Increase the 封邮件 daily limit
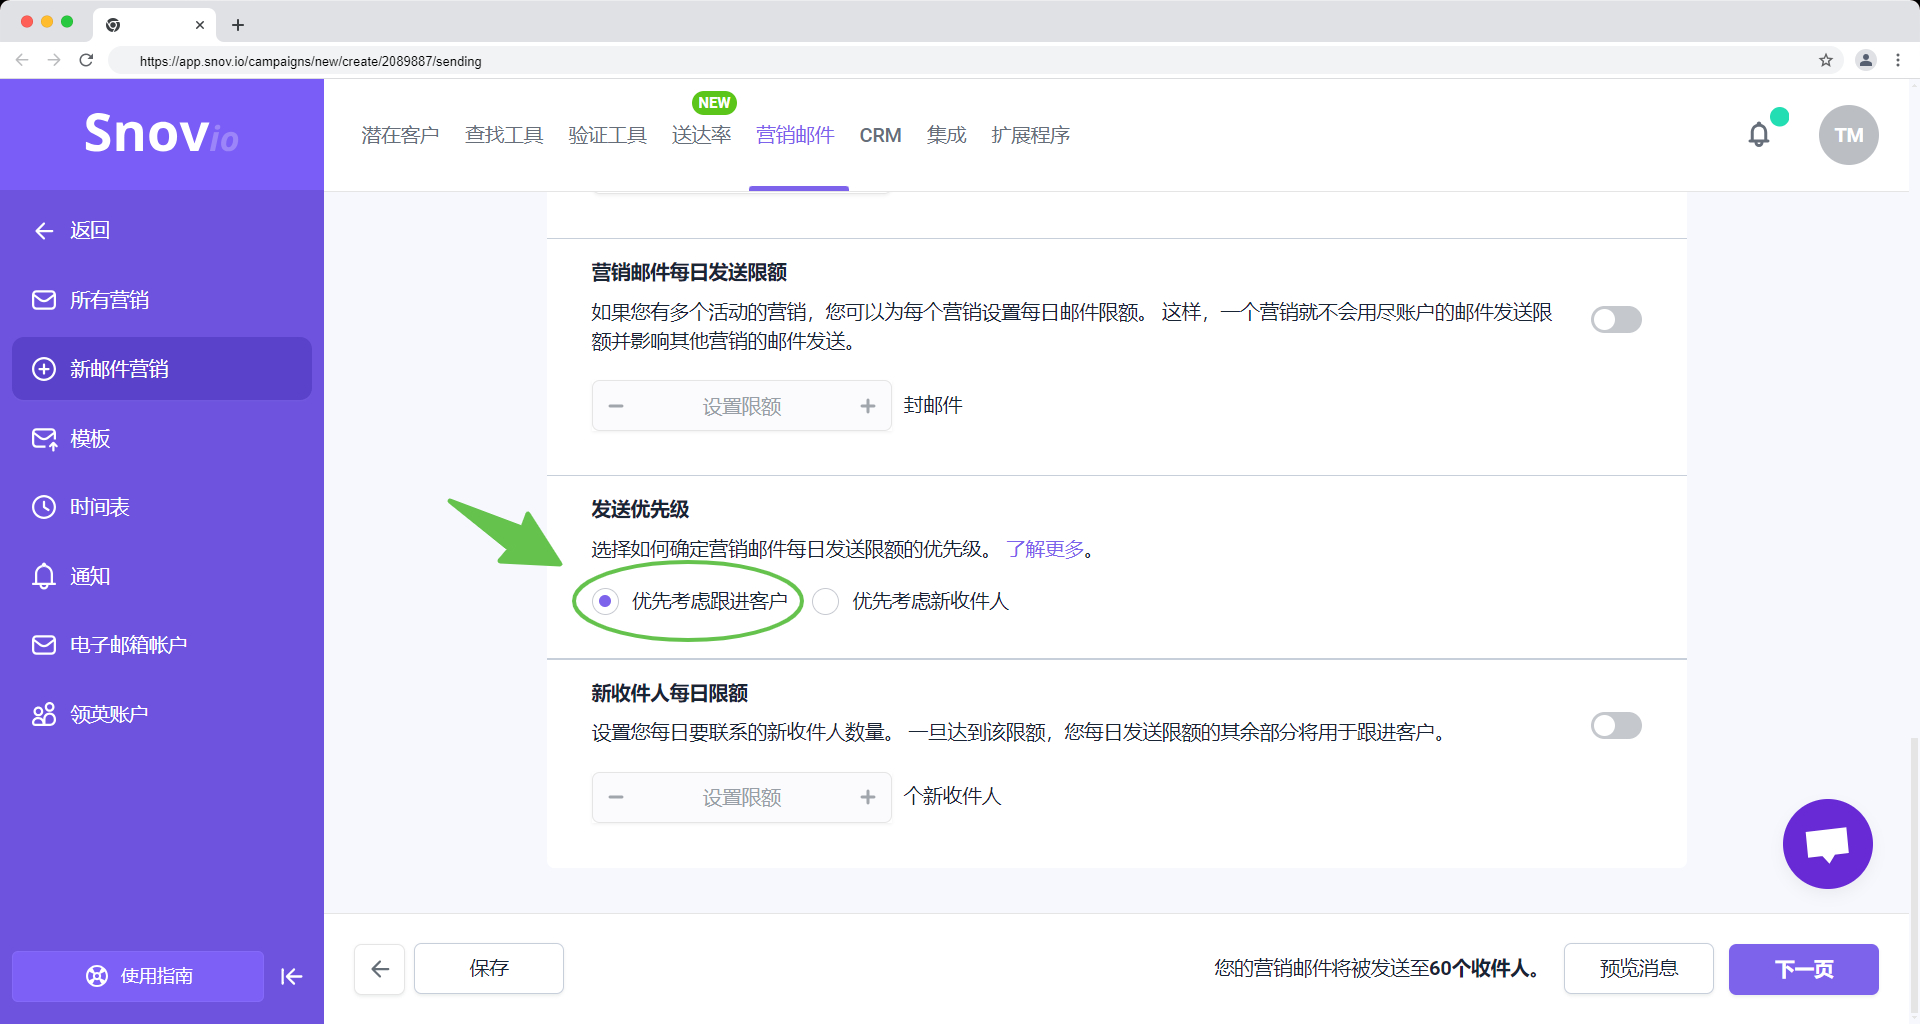 click(x=867, y=406)
